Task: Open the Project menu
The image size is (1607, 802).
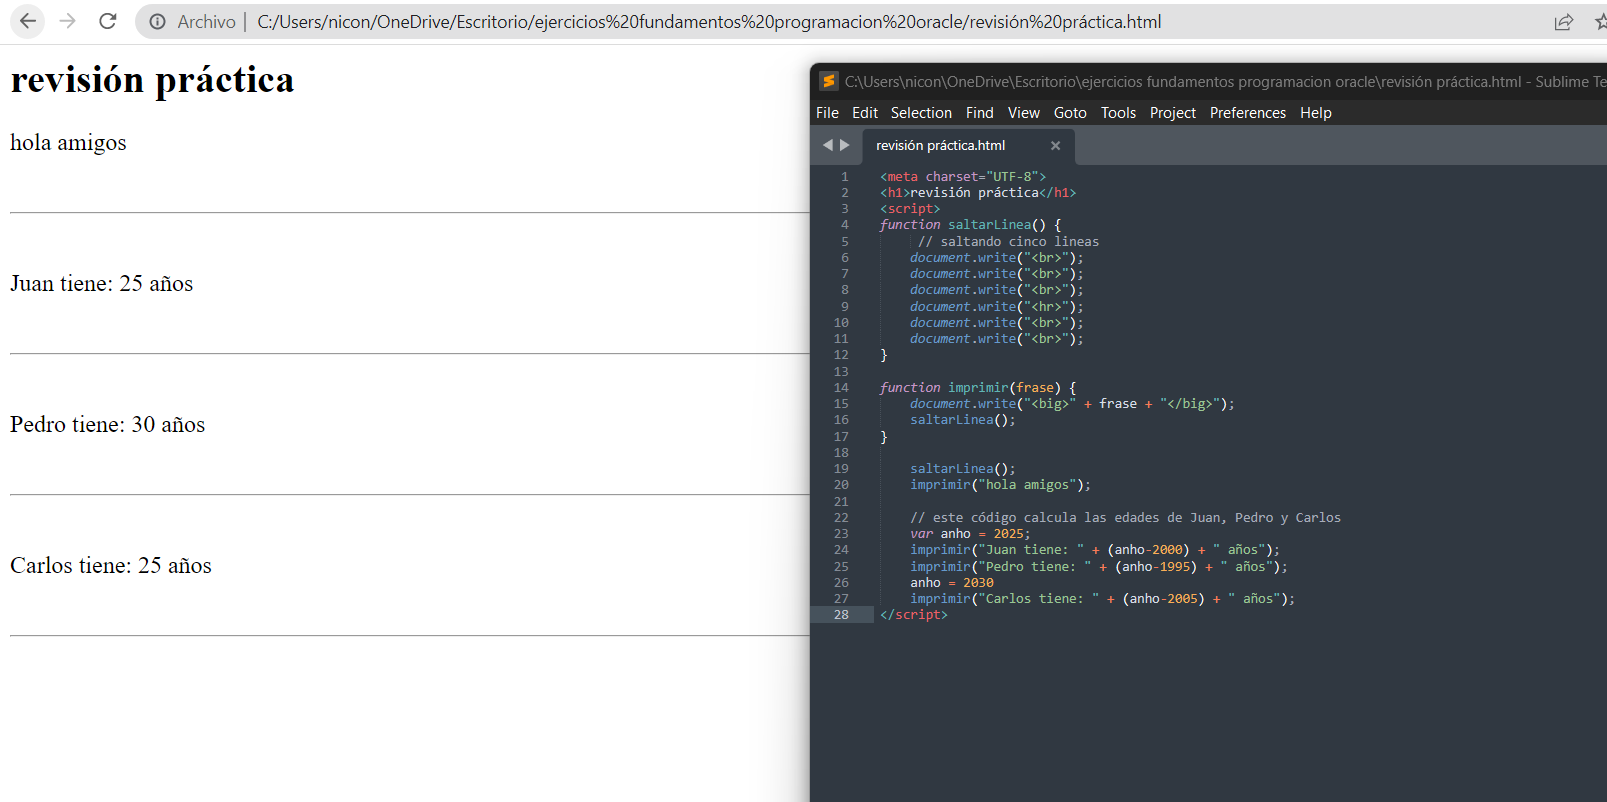Action: pyautogui.click(x=1172, y=113)
